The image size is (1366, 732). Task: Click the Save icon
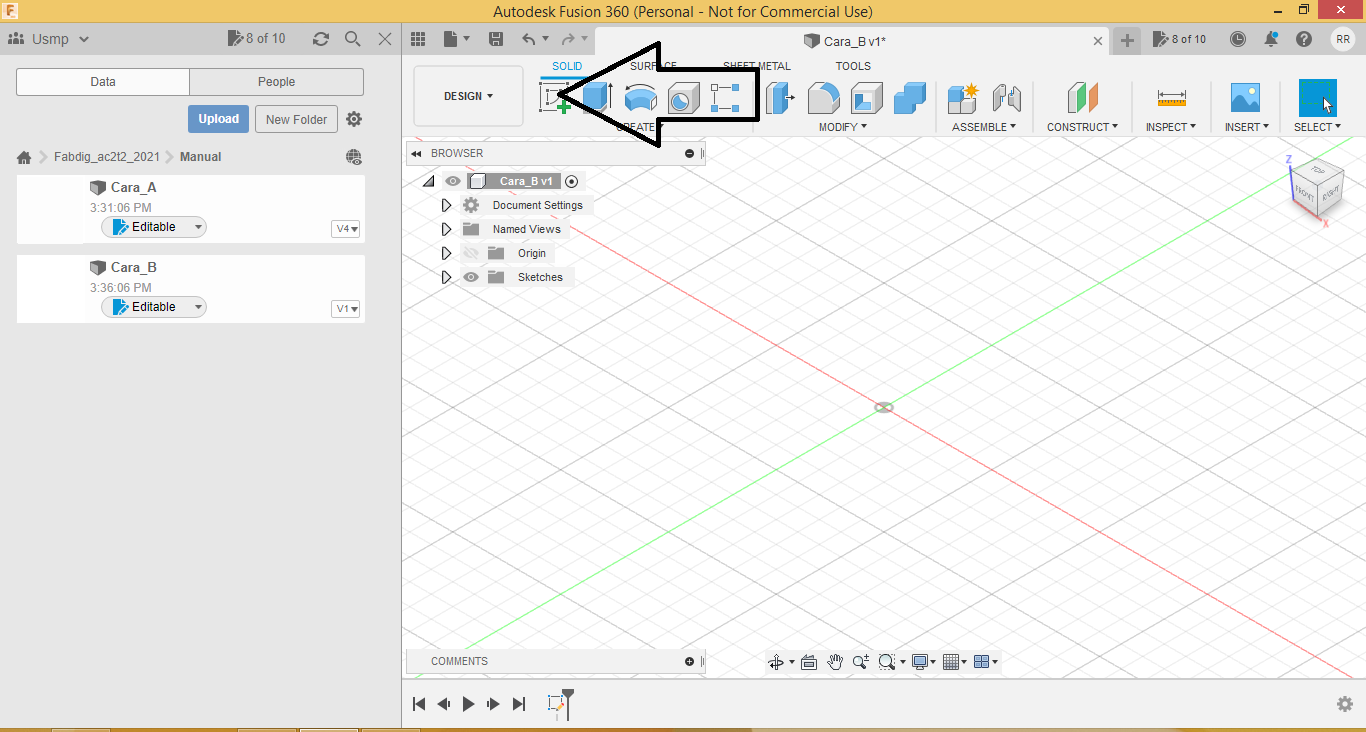[496, 39]
